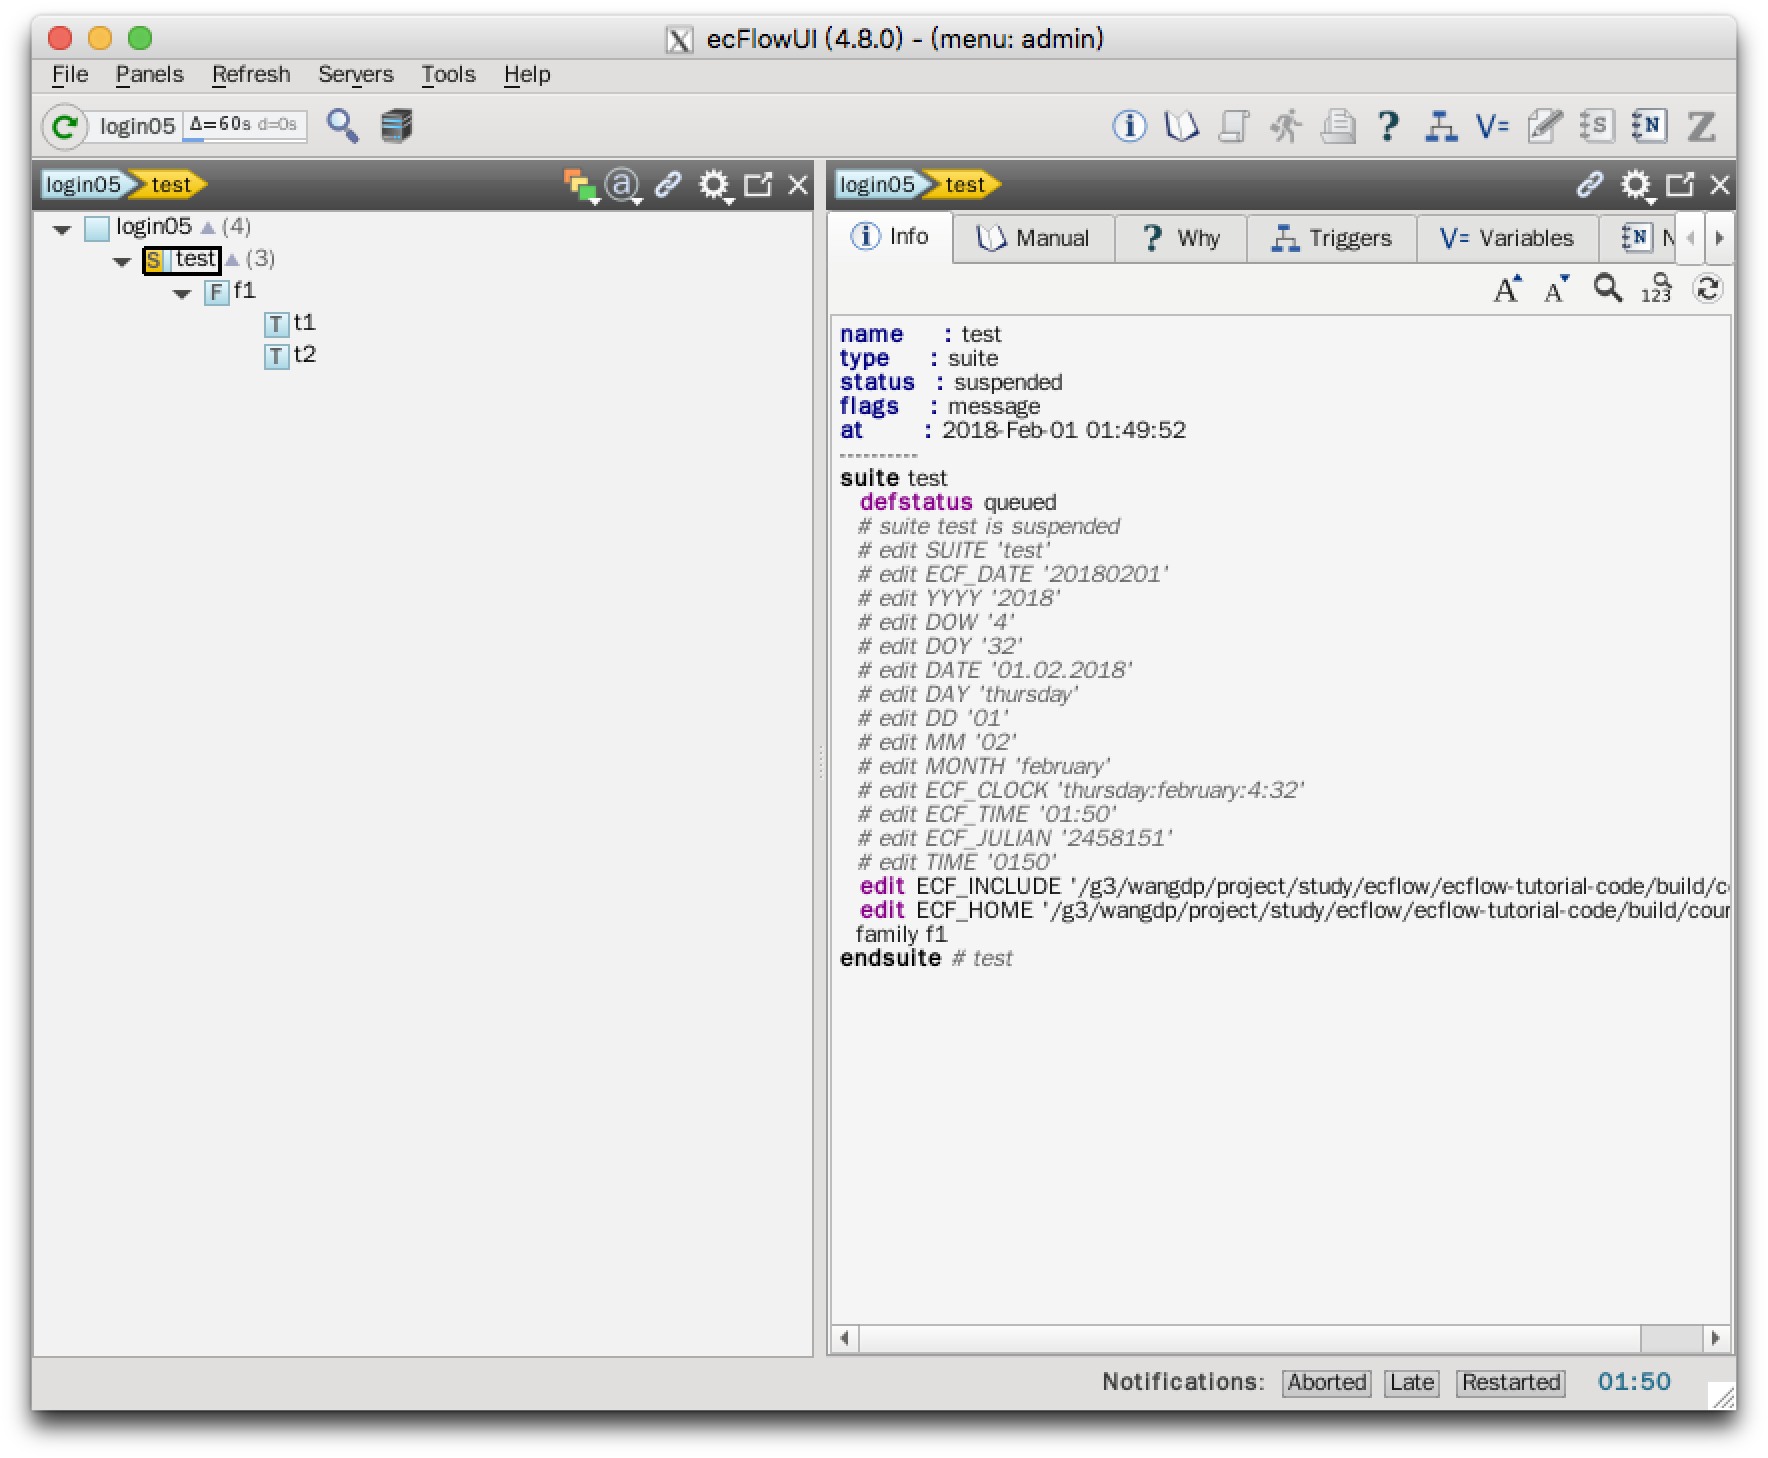The image size is (1768, 1458).
Task: Open the Help menu
Action: (527, 75)
